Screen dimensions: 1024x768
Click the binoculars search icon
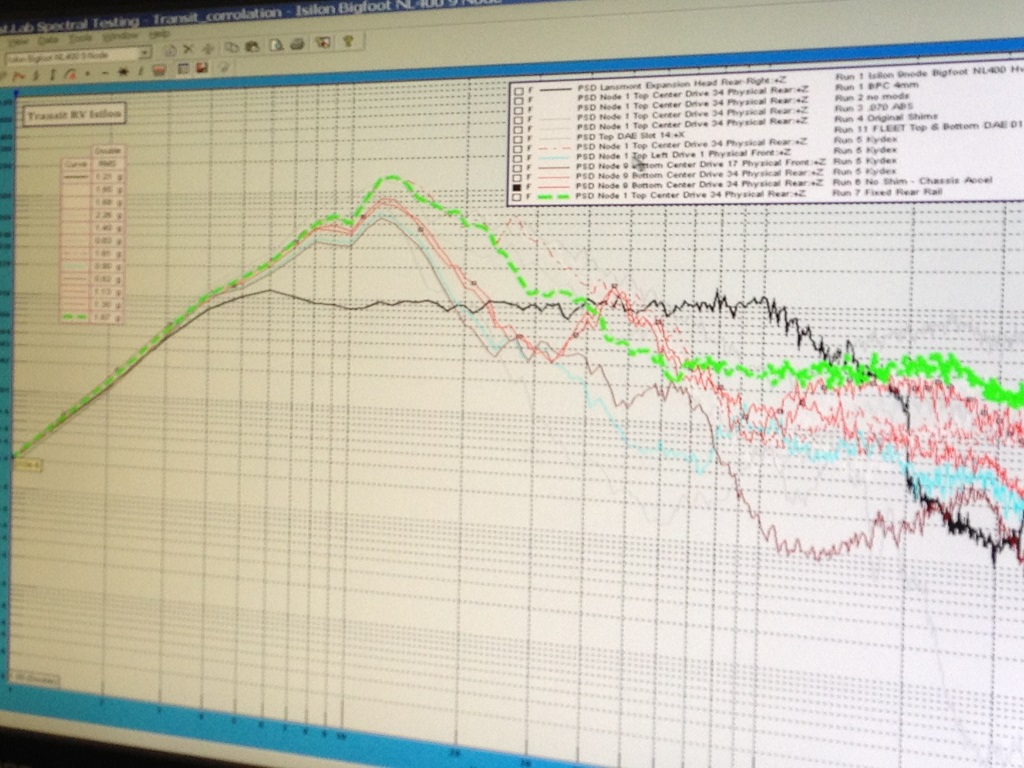pos(252,46)
